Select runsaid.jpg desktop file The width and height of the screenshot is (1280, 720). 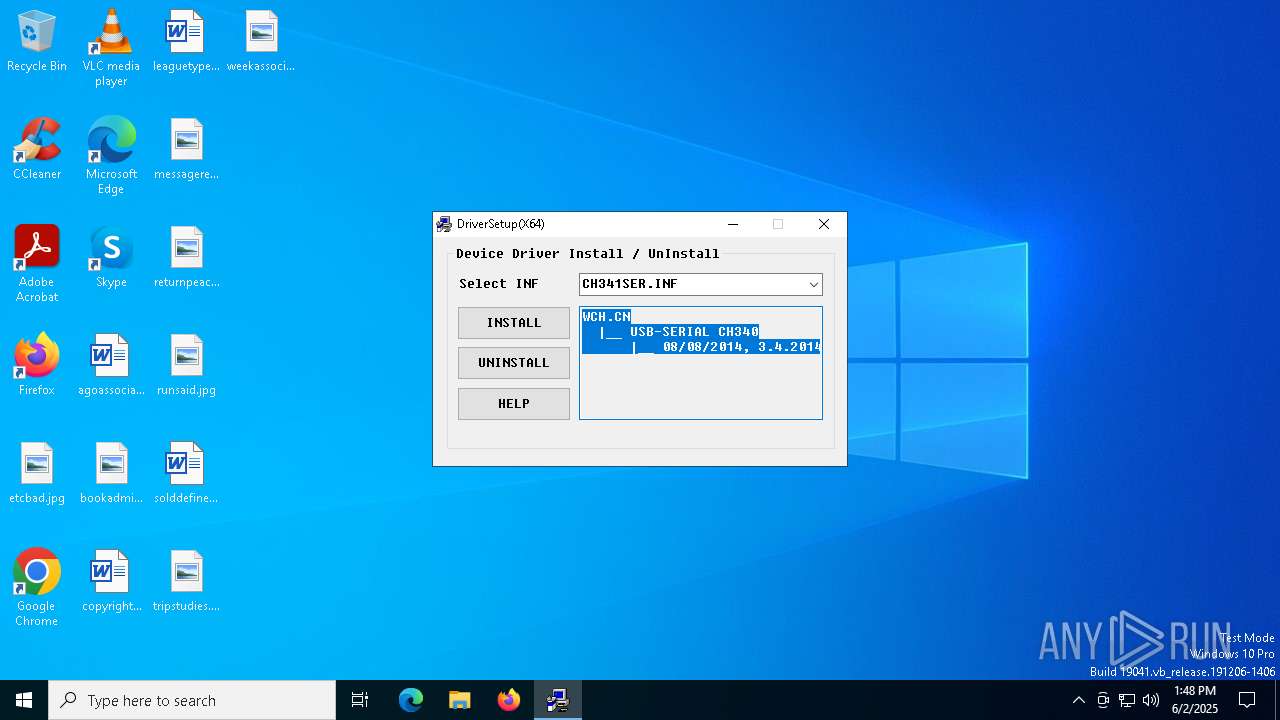tap(186, 366)
